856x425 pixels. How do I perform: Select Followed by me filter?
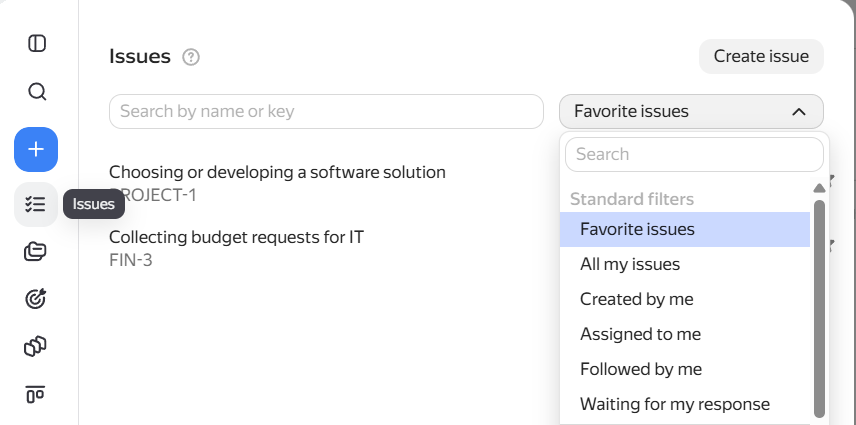click(685, 369)
